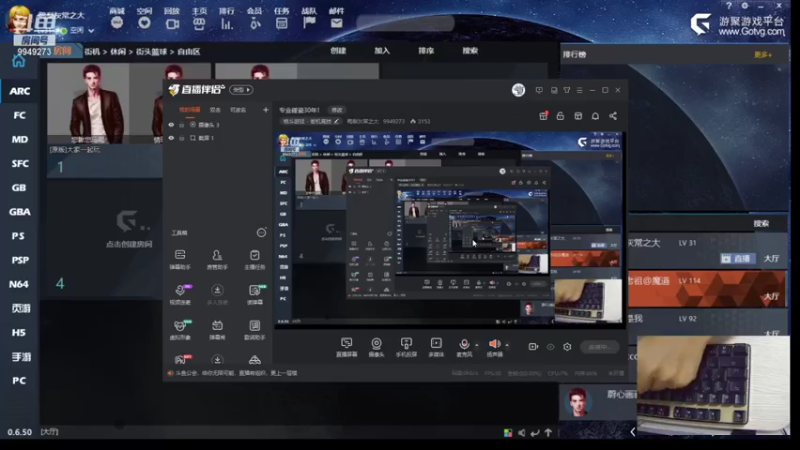
Task: Click the Gotvg top search field
Action: point(405,23)
